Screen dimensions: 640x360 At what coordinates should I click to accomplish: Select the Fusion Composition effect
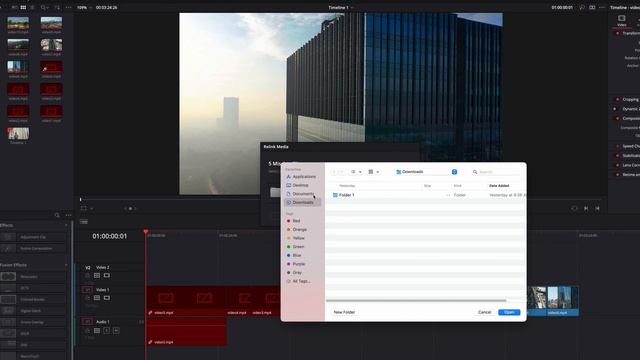33,248
